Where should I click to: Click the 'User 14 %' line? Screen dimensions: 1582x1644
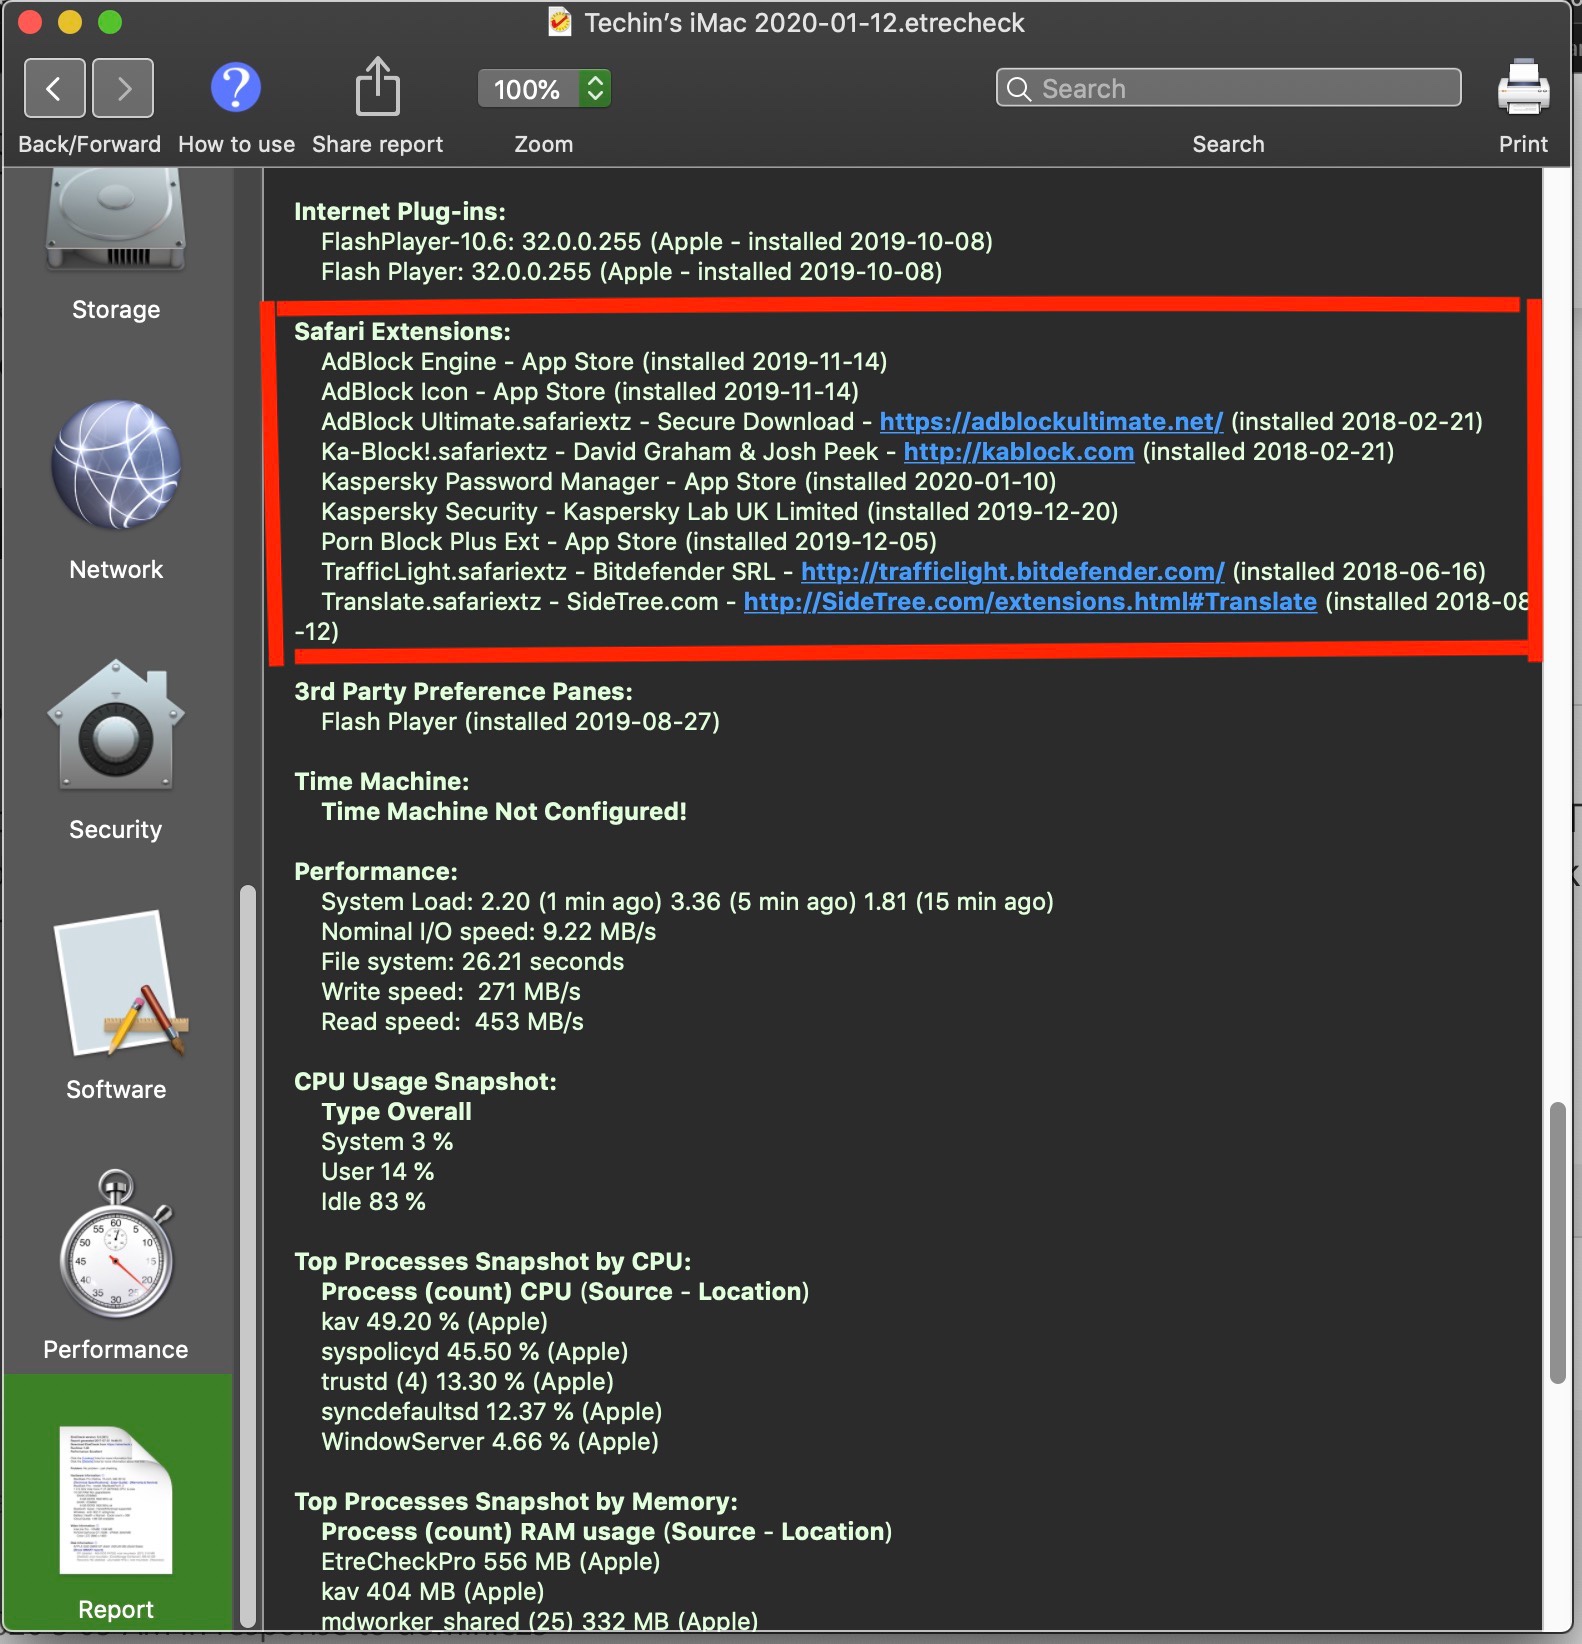[377, 1172]
